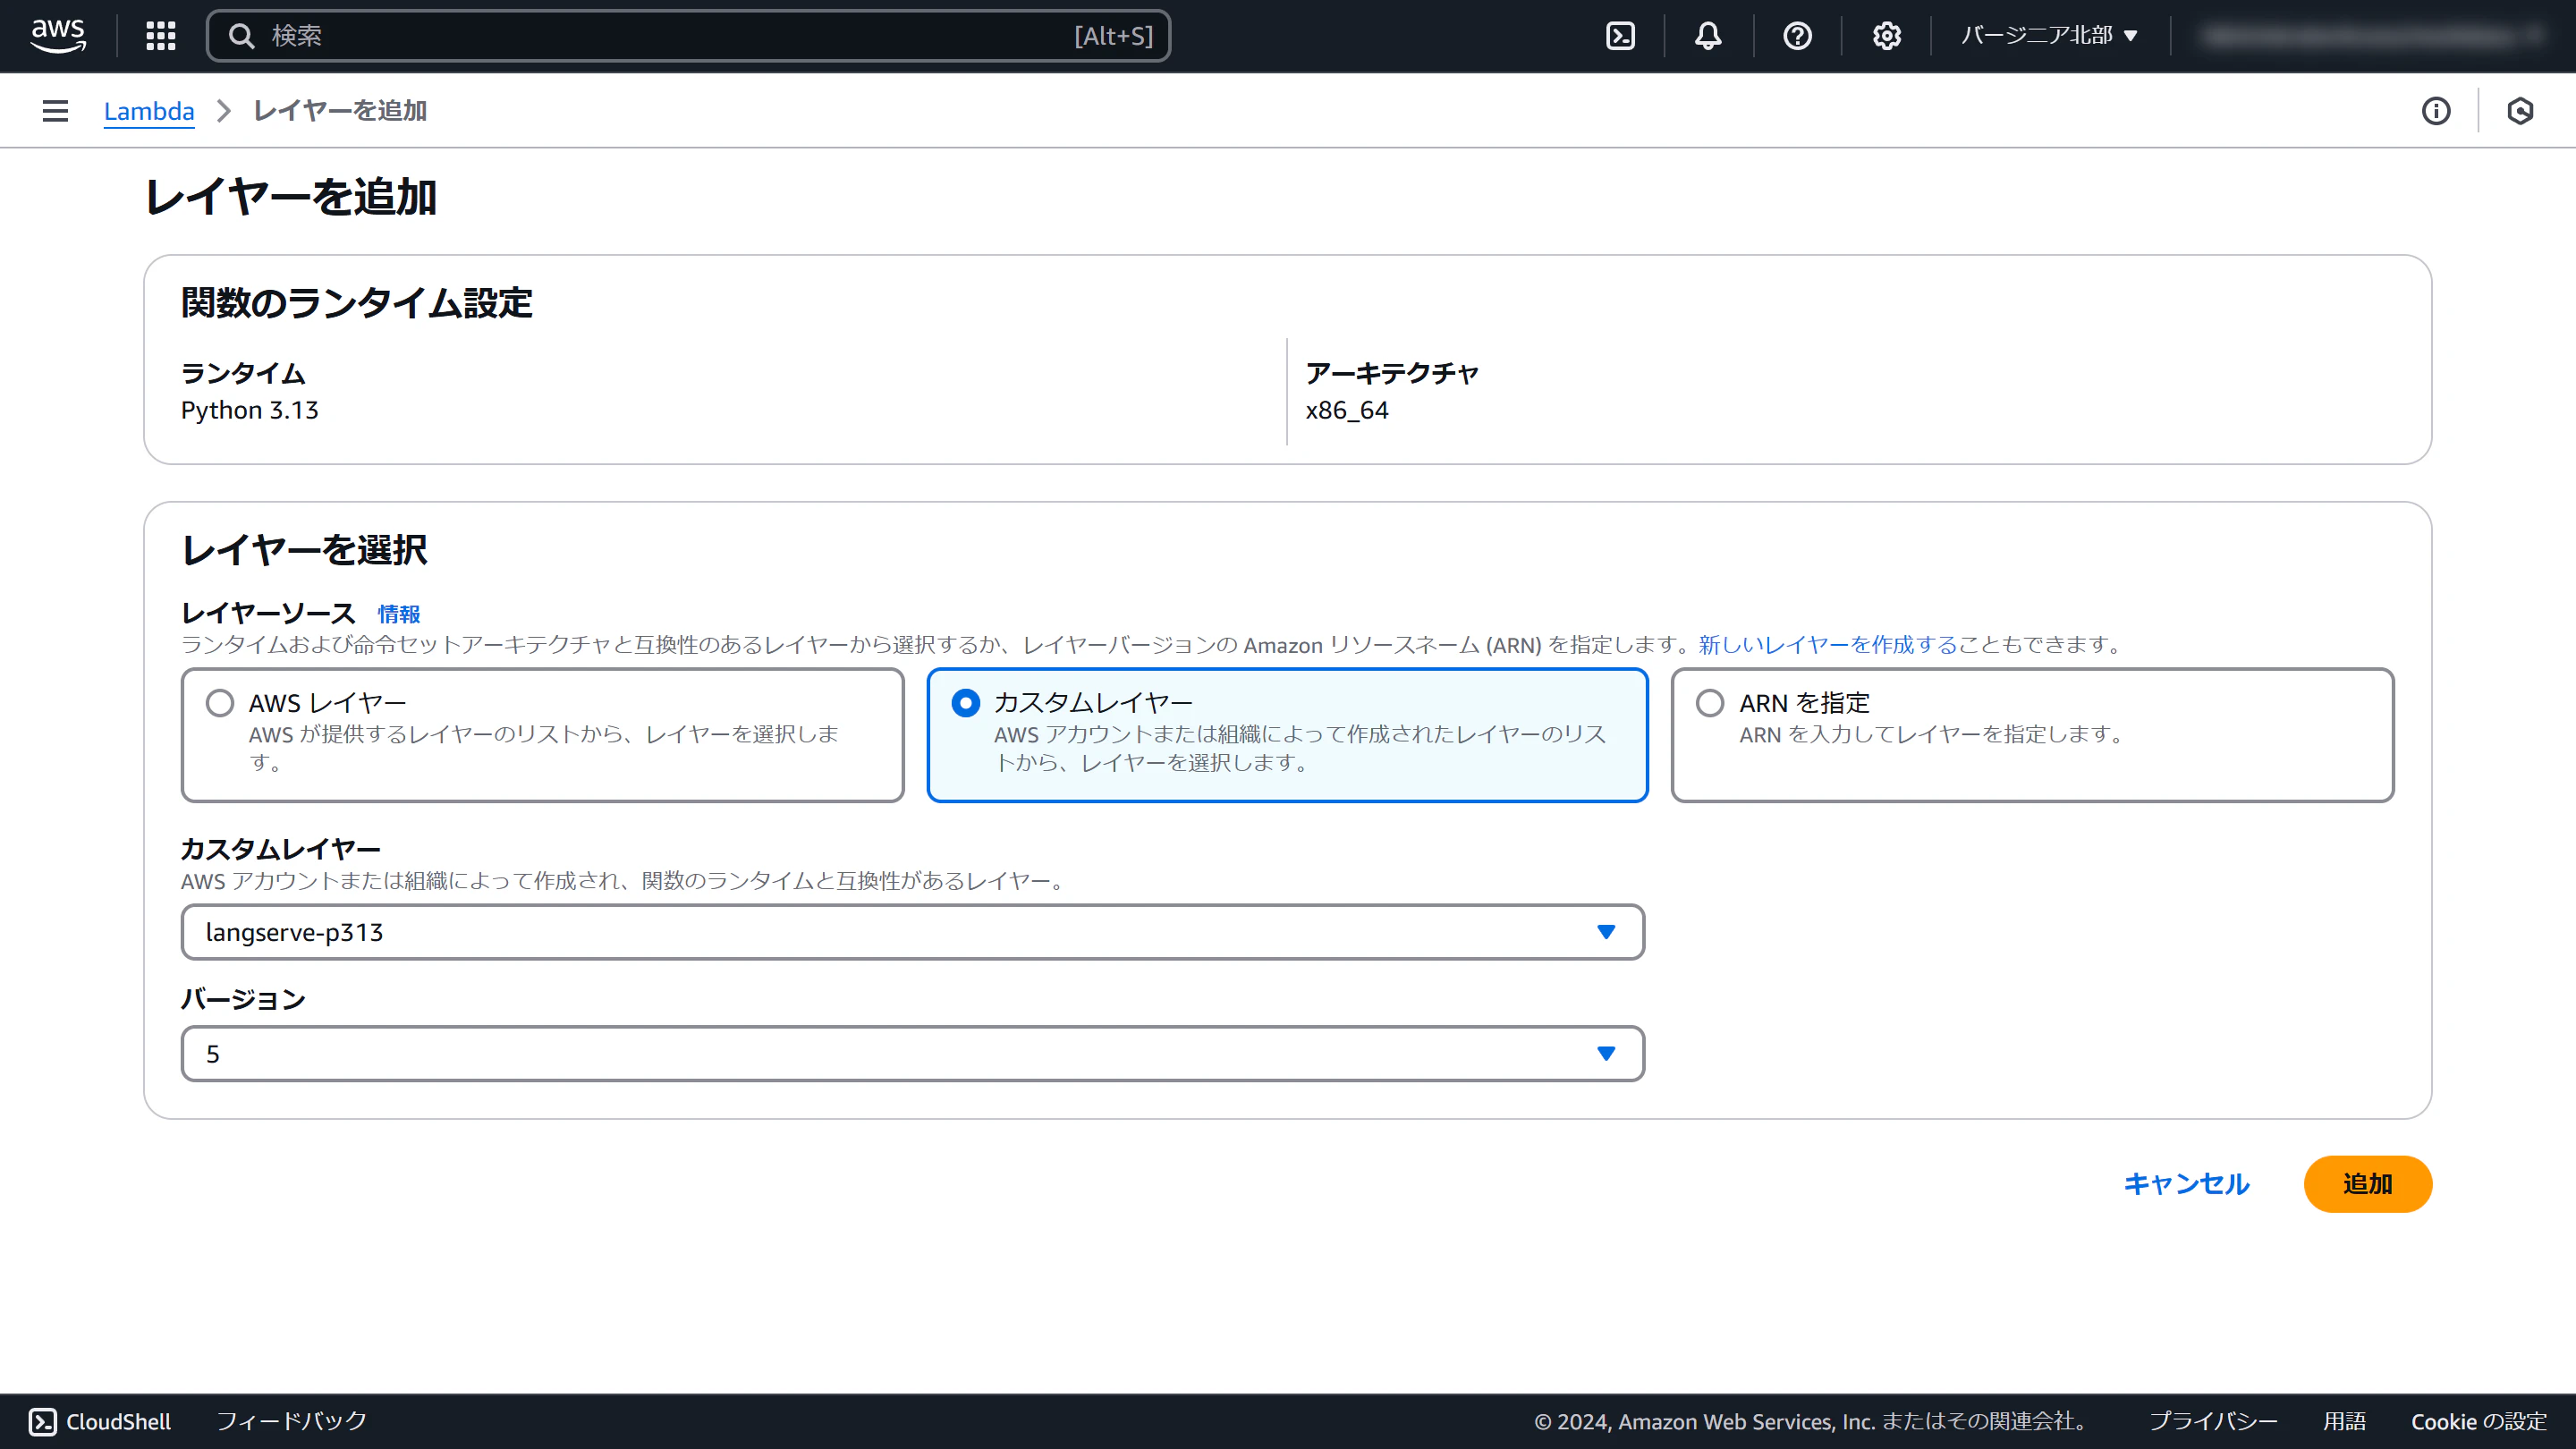The height and width of the screenshot is (1449, 2576).
Task: Click the レイヤーを追加 breadcrumb text
Action: point(340,111)
